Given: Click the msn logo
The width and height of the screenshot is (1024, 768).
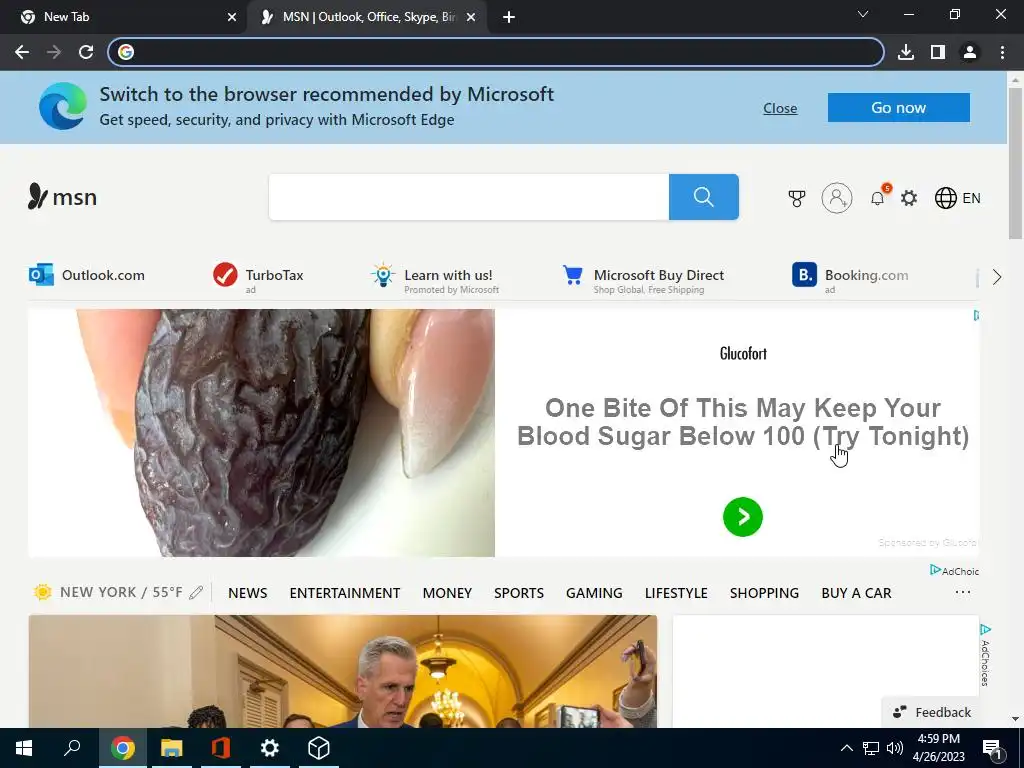Looking at the screenshot, I should click(63, 197).
